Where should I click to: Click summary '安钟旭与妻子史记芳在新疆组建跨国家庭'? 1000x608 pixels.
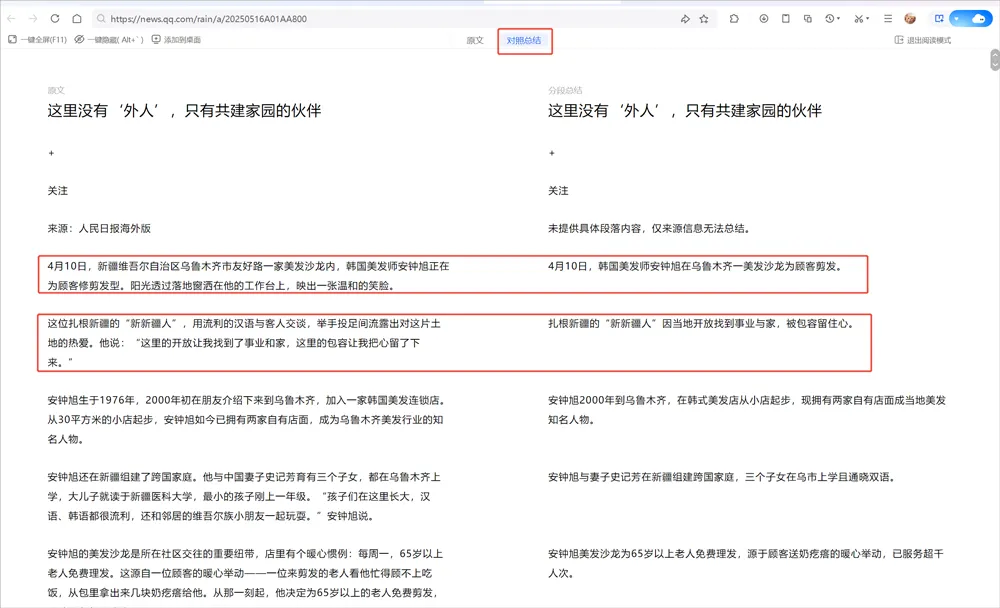click(x=723, y=477)
